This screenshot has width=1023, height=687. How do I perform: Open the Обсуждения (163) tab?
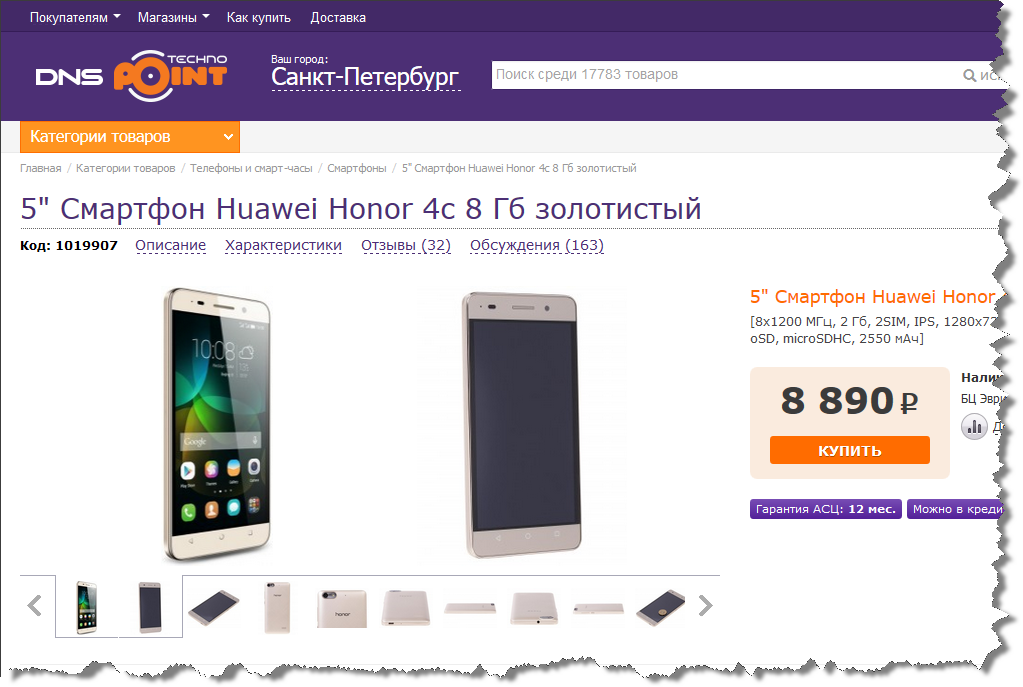pos(537,245)
